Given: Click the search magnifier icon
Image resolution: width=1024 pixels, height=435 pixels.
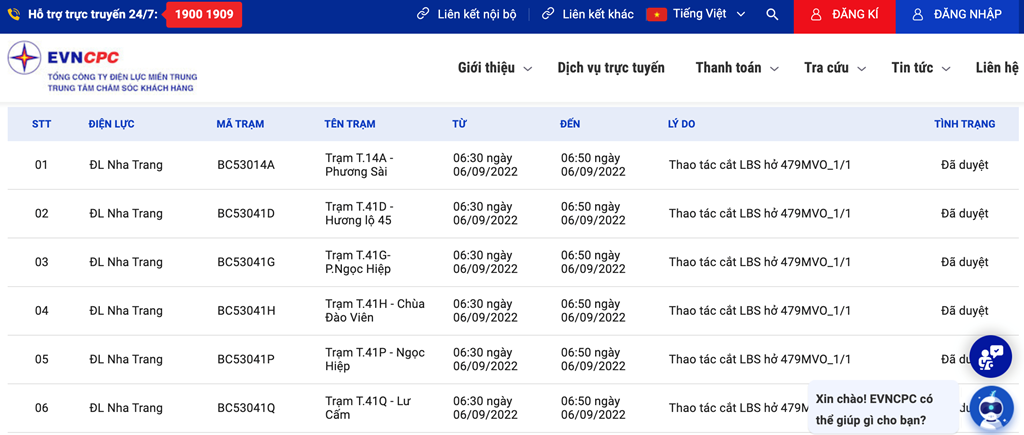Looking at the screenshot, I should pyautogui.click(x=772, y=15).
